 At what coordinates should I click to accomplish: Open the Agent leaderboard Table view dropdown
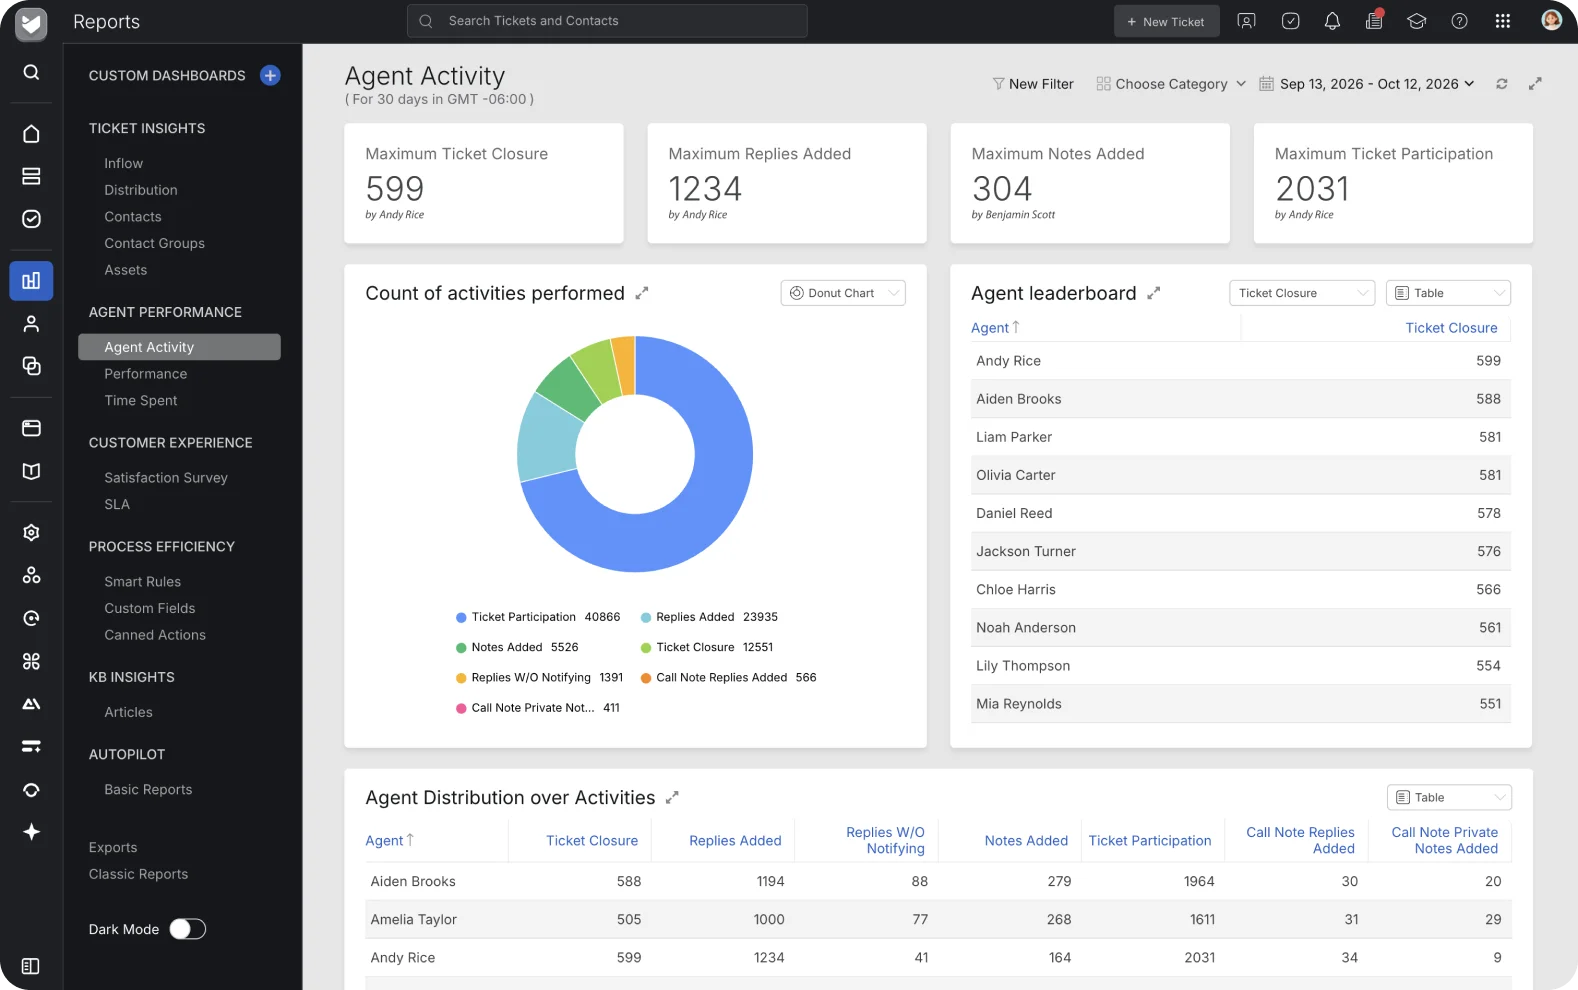[x=1448, y=293]
